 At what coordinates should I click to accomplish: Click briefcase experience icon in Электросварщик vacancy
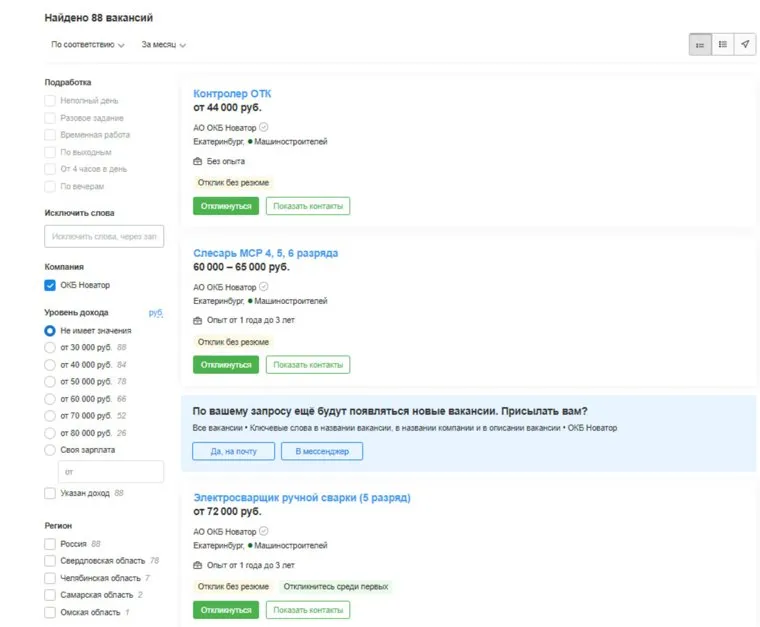tap(198, 565)
